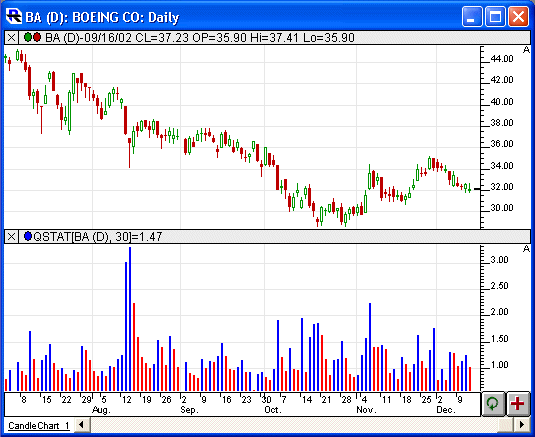Click the red plus add button
The image size is (535, 437).
coord(518,404)
